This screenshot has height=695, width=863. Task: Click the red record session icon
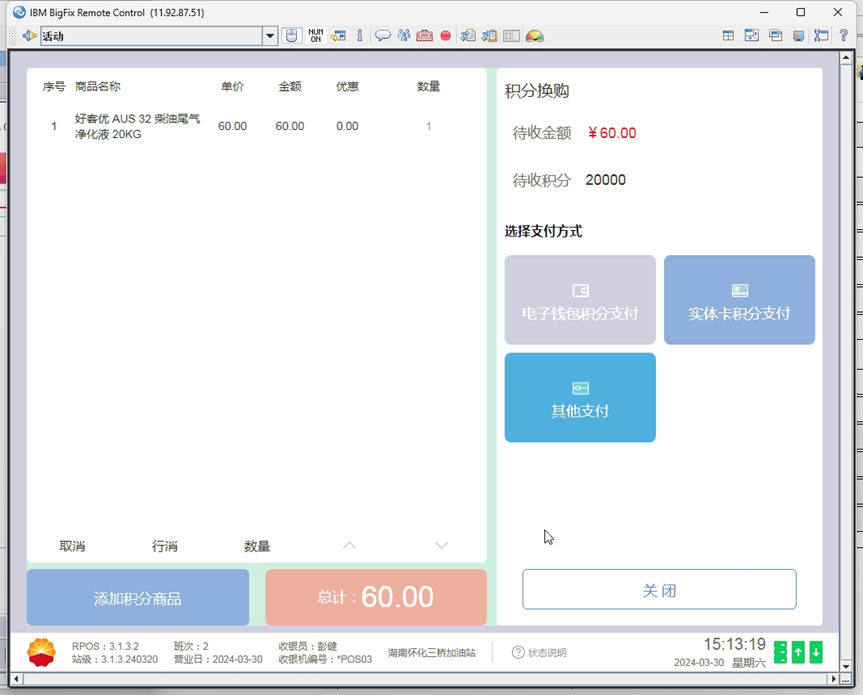pyautogui.click(x=446, y=36)
